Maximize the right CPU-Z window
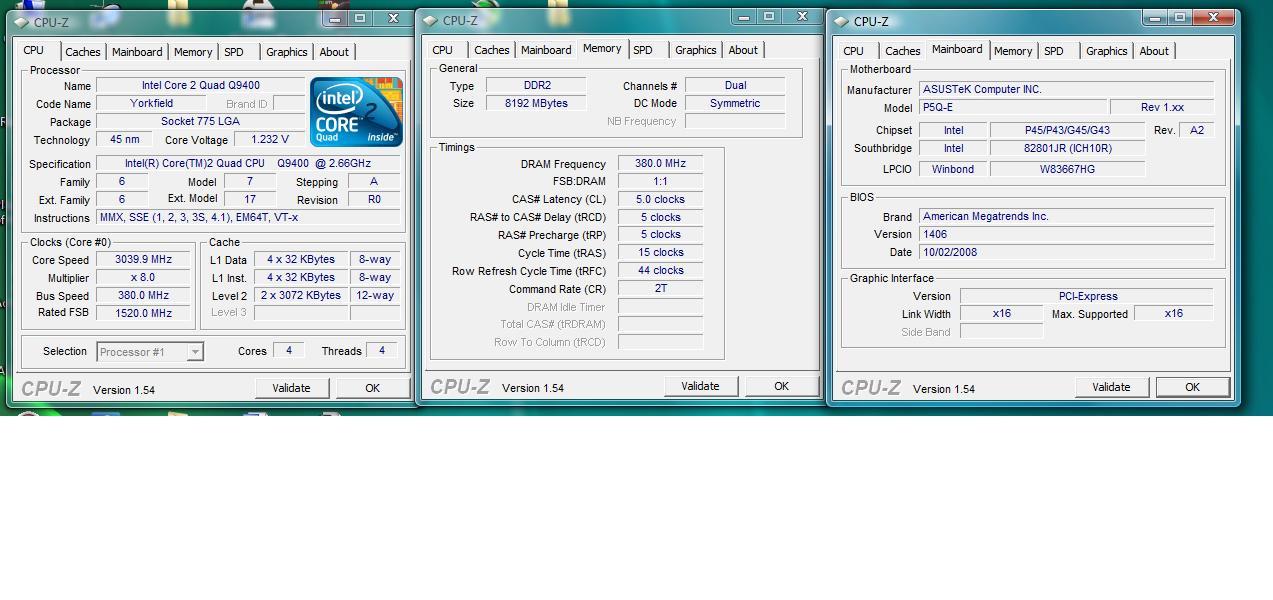This screenshot has height=600, width=1273. coord(1180,17)
